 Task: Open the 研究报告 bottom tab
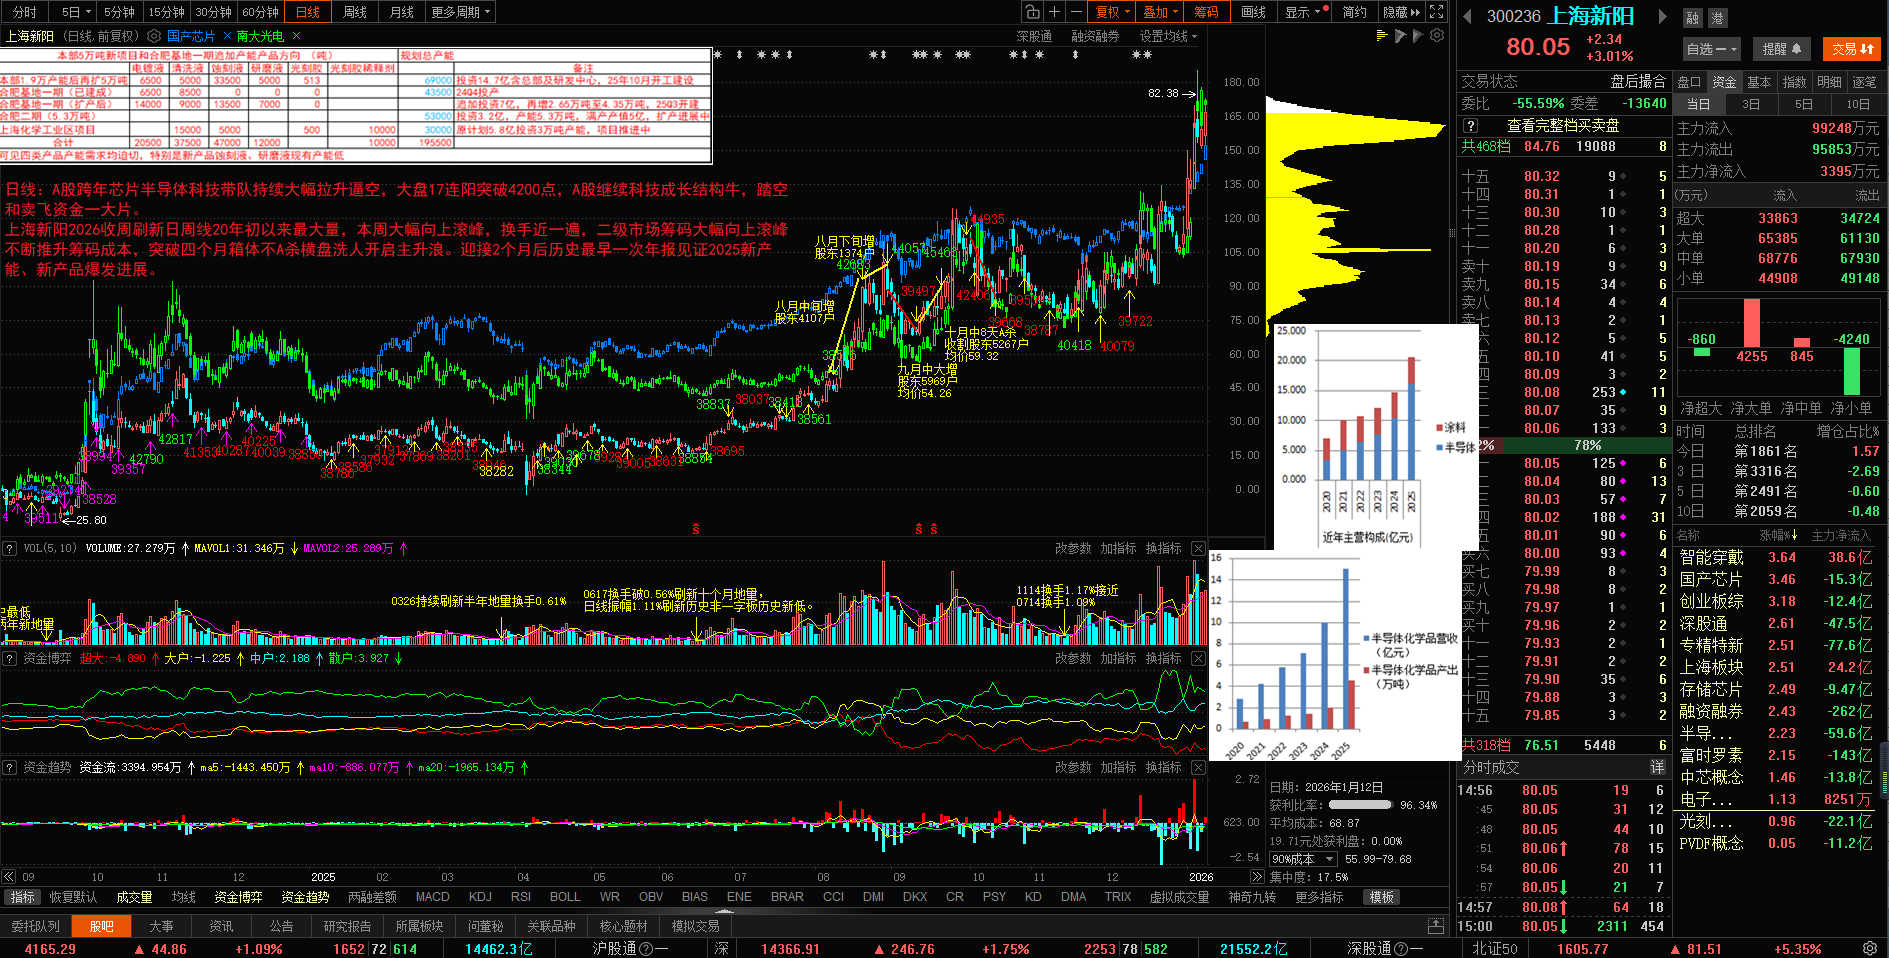coord(347,926)
